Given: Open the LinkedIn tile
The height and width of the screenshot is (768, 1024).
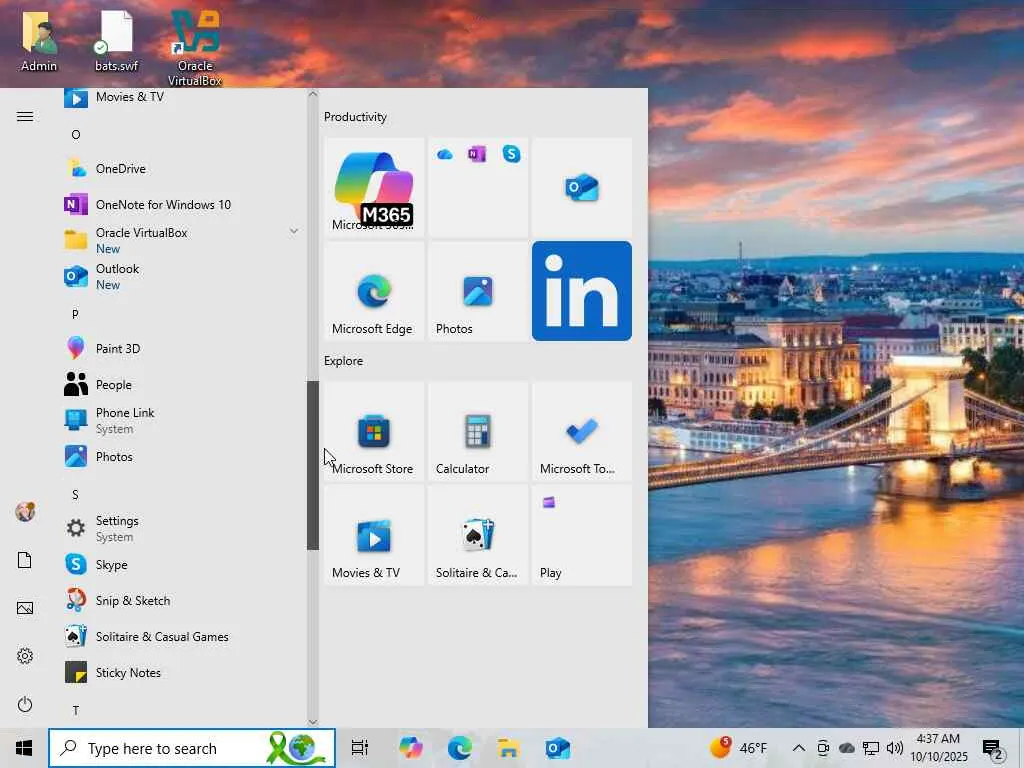Looking at the screenshot, I should tap(581, 291).
